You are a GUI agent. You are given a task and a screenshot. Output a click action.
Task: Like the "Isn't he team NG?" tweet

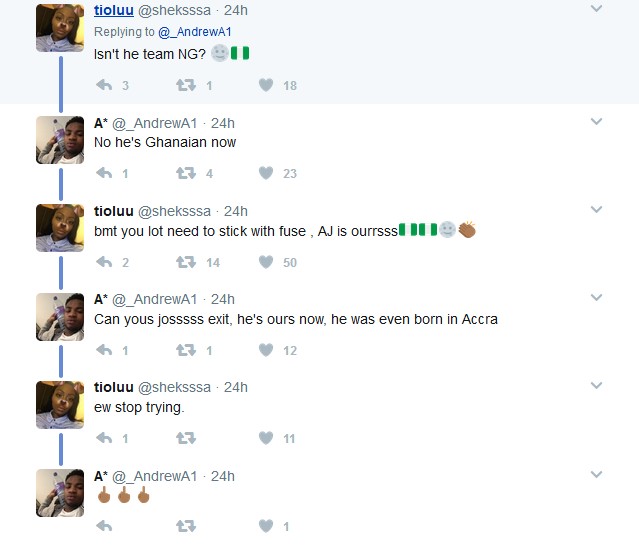click(266, 85)
